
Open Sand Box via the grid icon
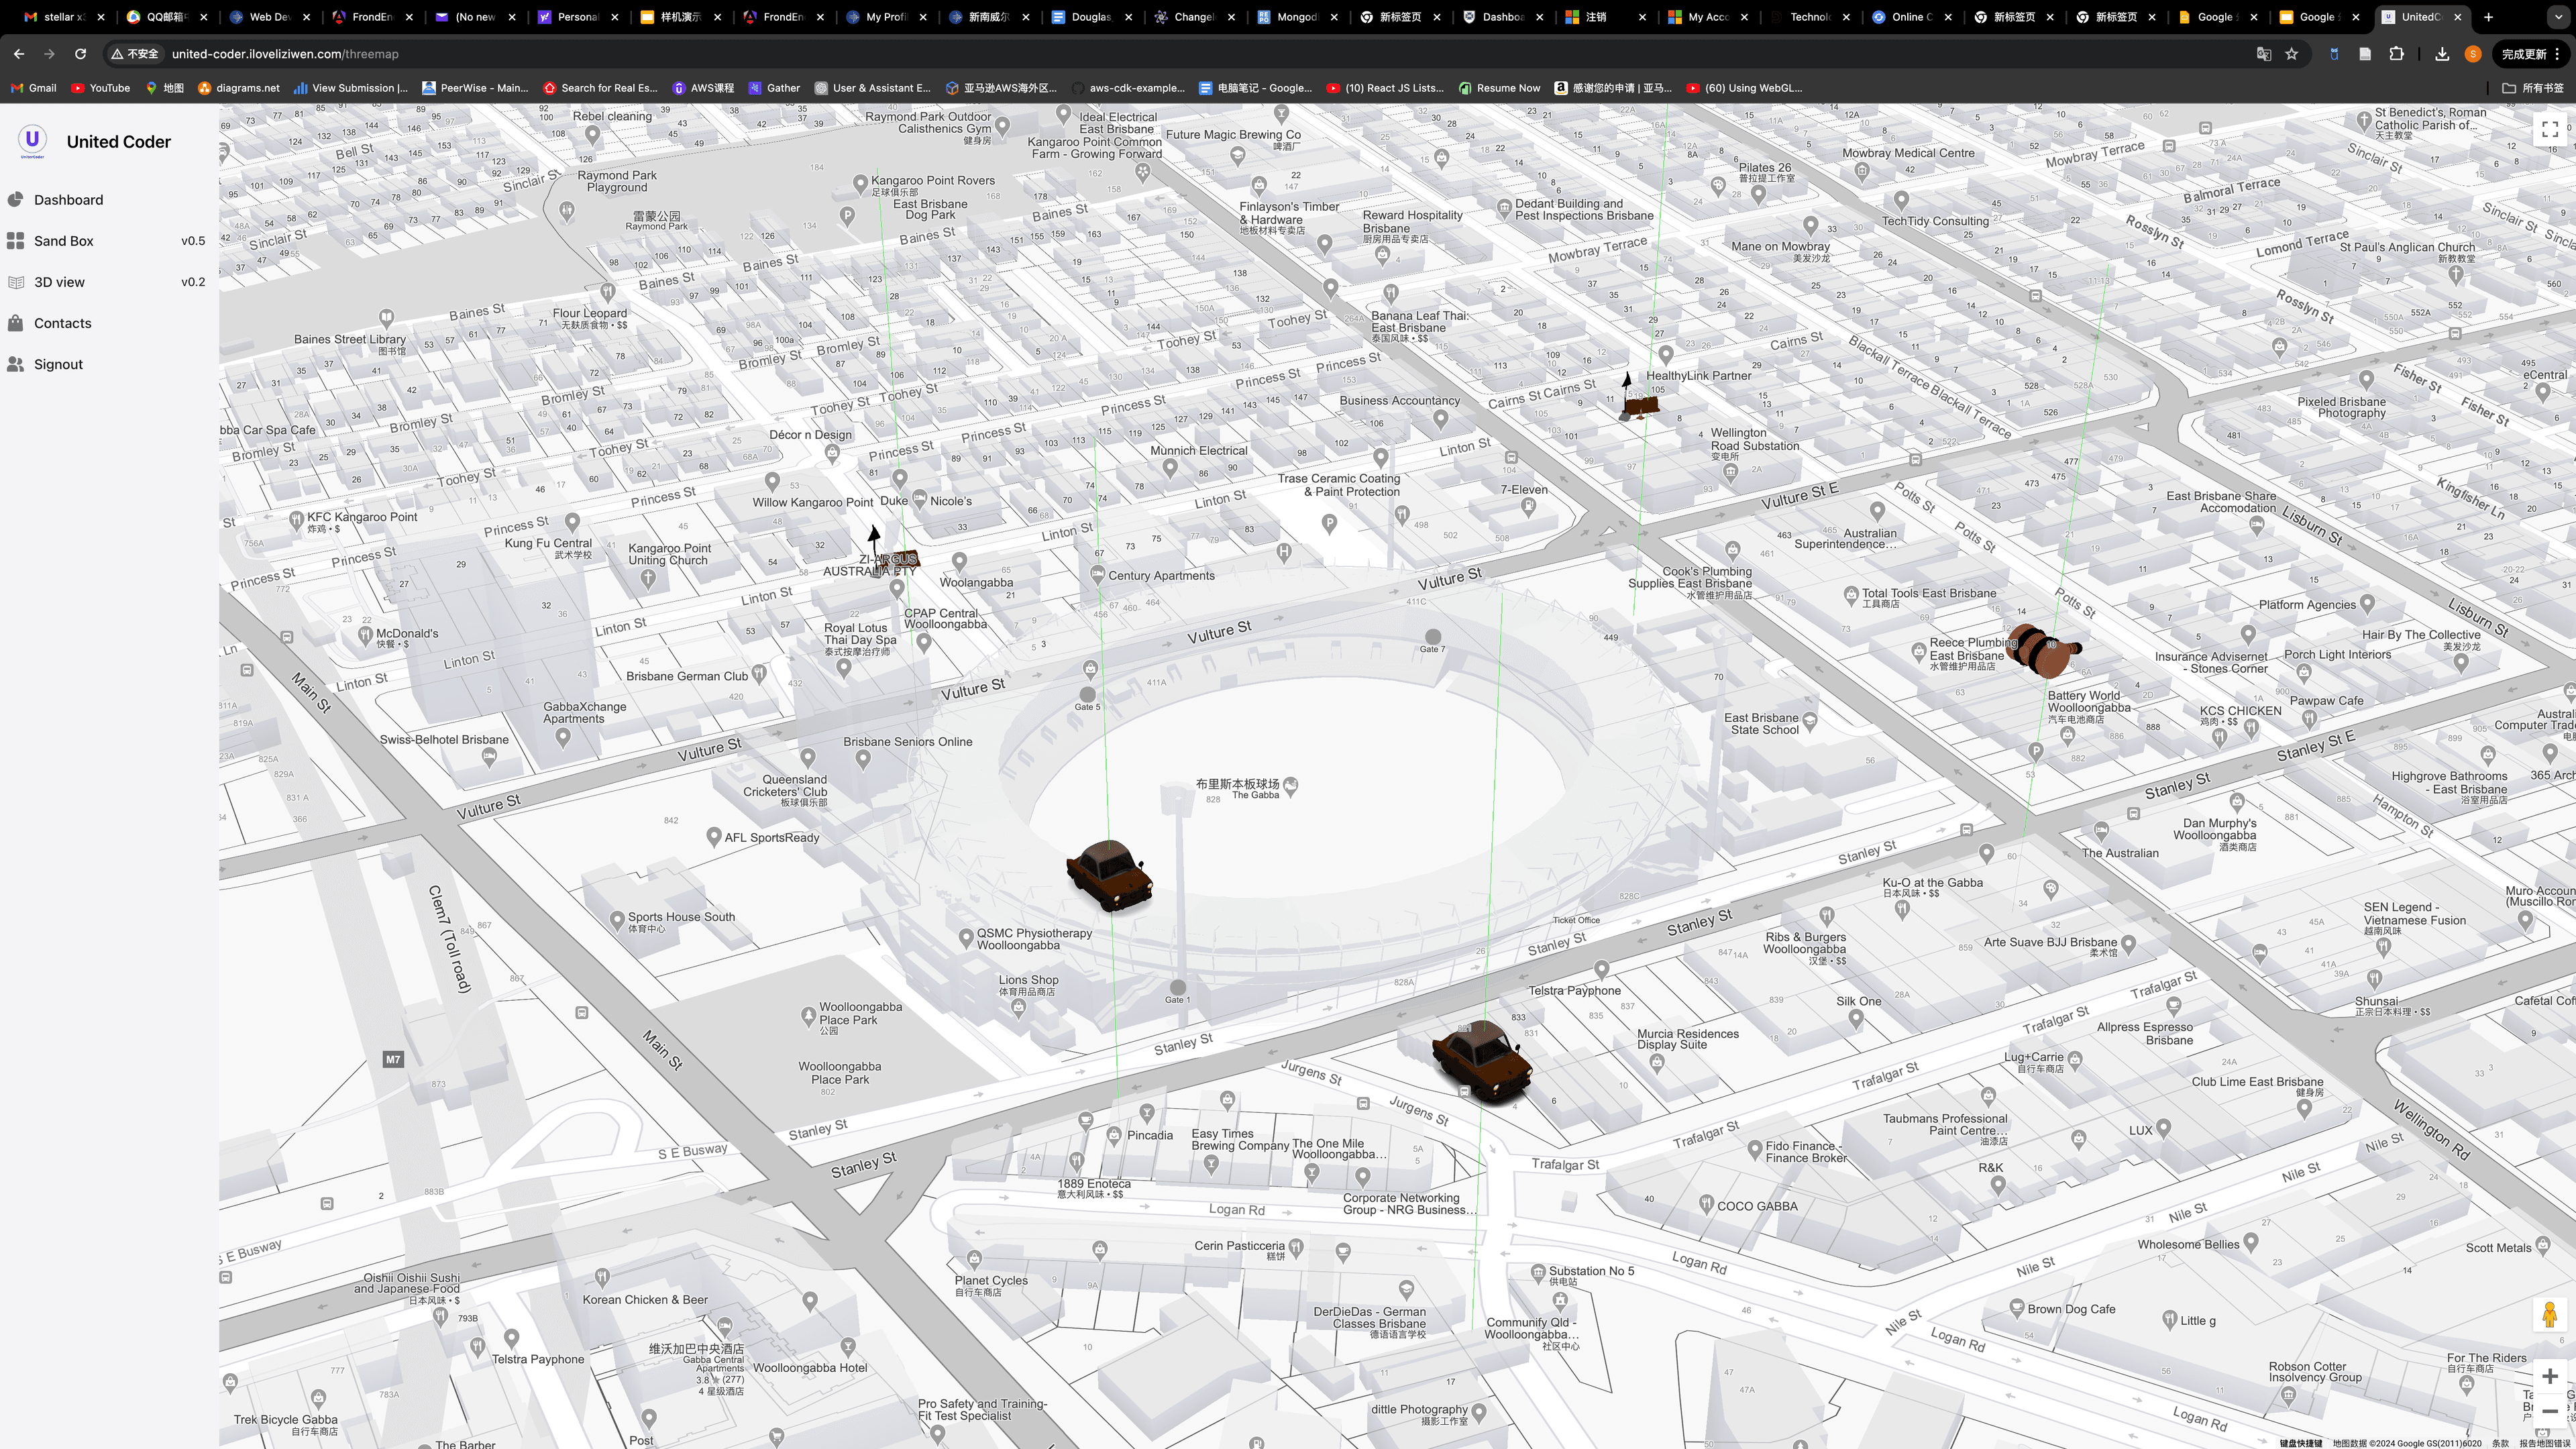16,241
